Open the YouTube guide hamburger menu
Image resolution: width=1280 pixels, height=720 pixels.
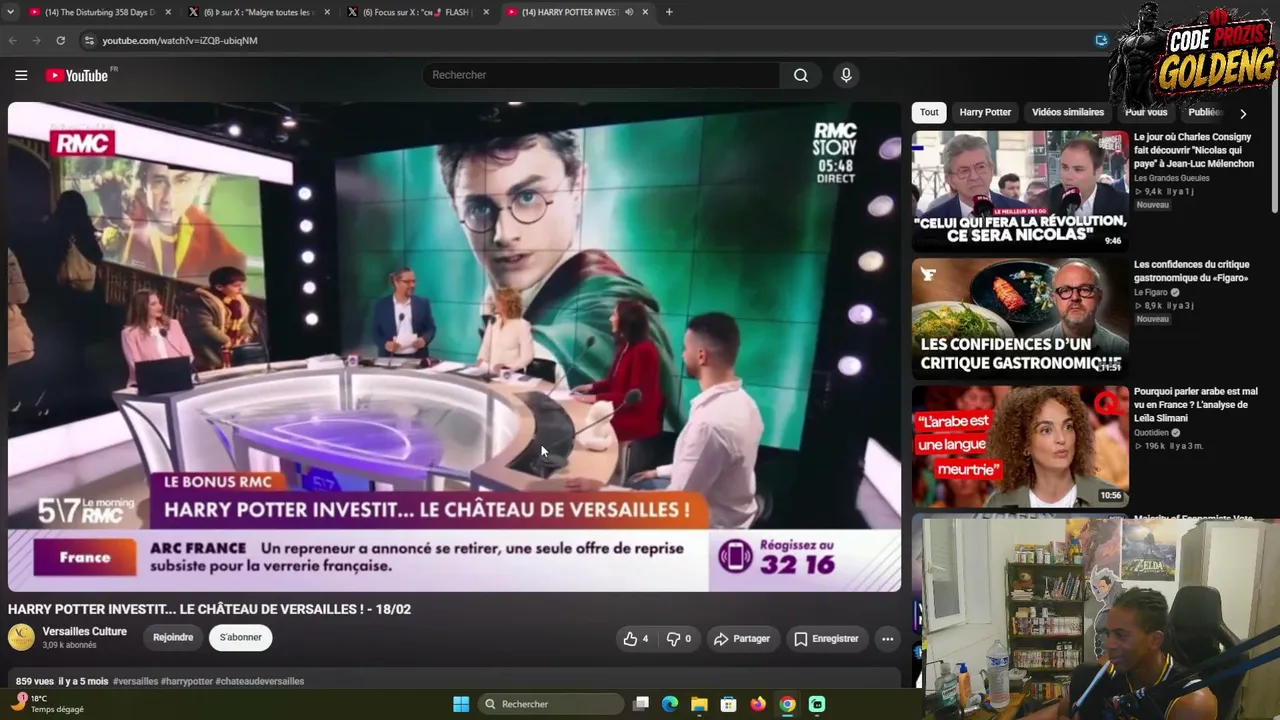point(21,75)
